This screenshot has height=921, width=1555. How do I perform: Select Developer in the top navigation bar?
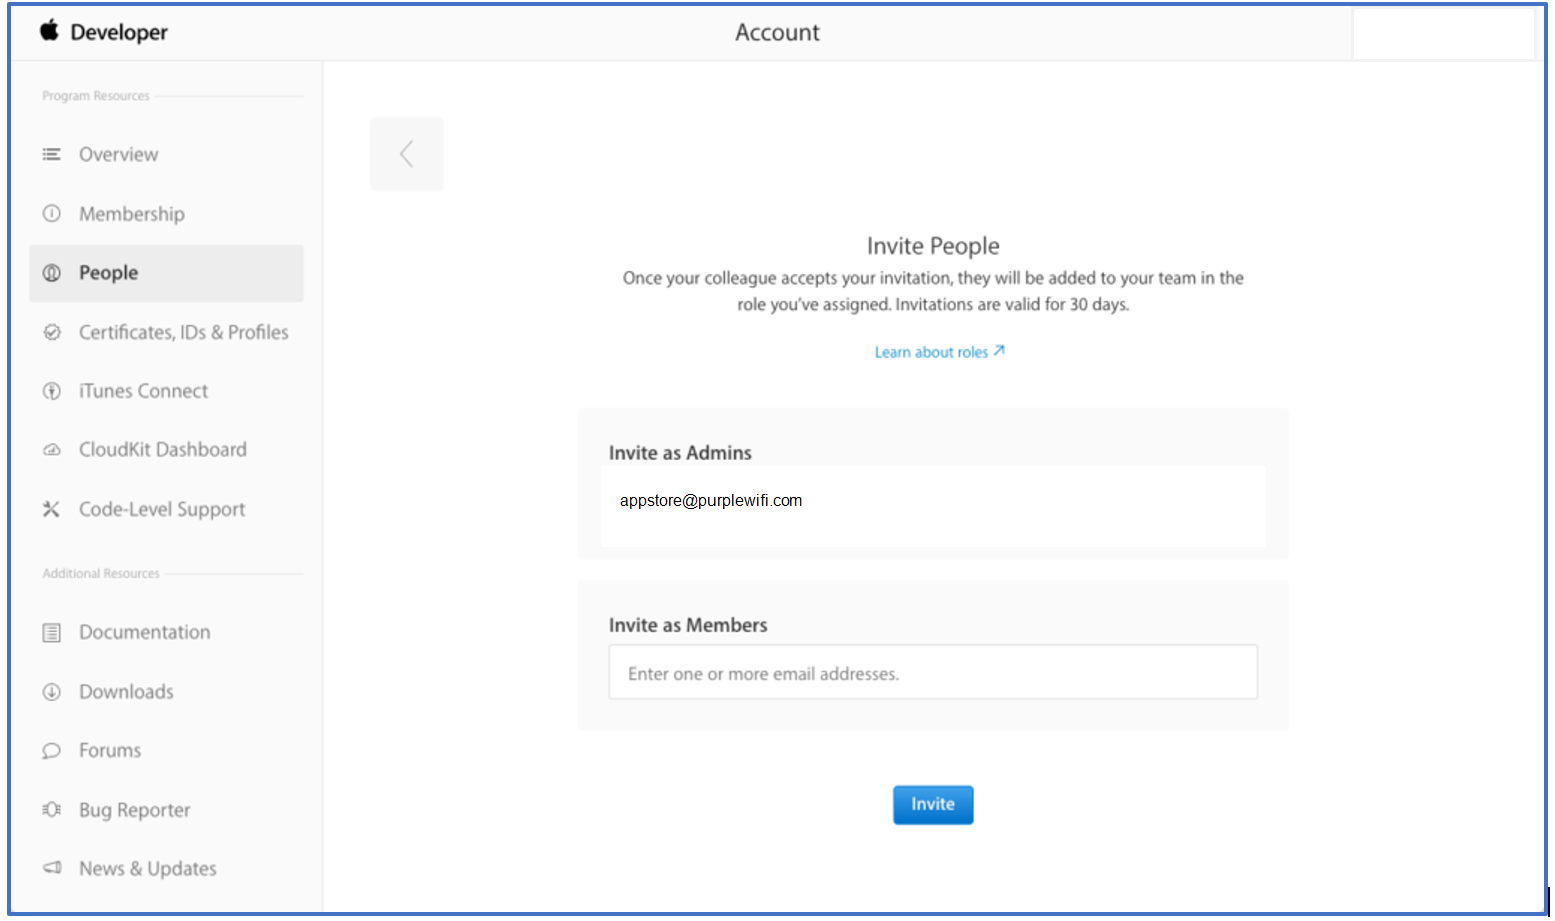118,31
